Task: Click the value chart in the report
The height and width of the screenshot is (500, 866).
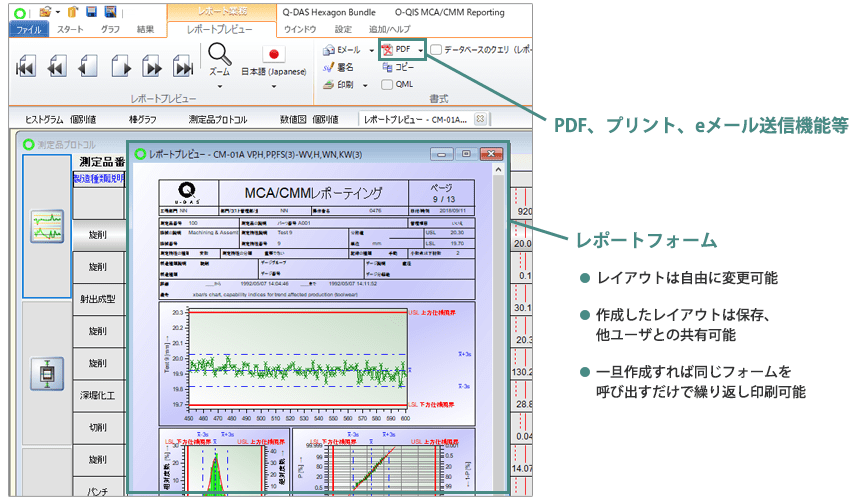Action: (x=317, y=363)
